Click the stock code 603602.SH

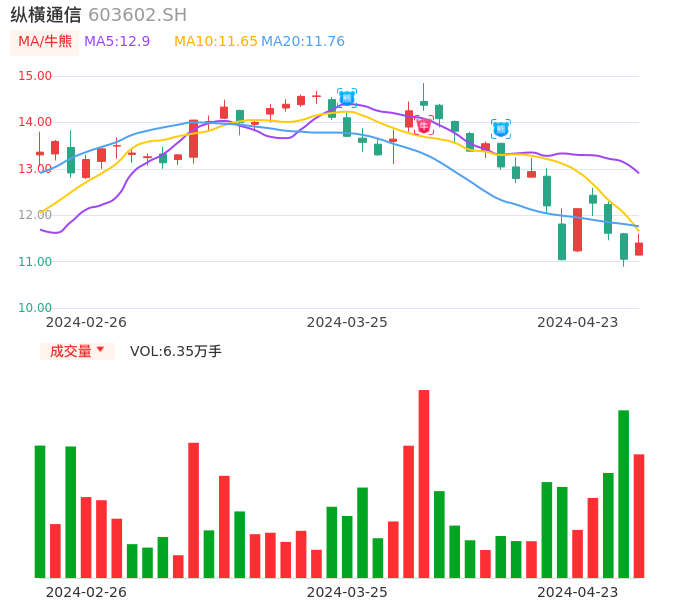(137, 15)
